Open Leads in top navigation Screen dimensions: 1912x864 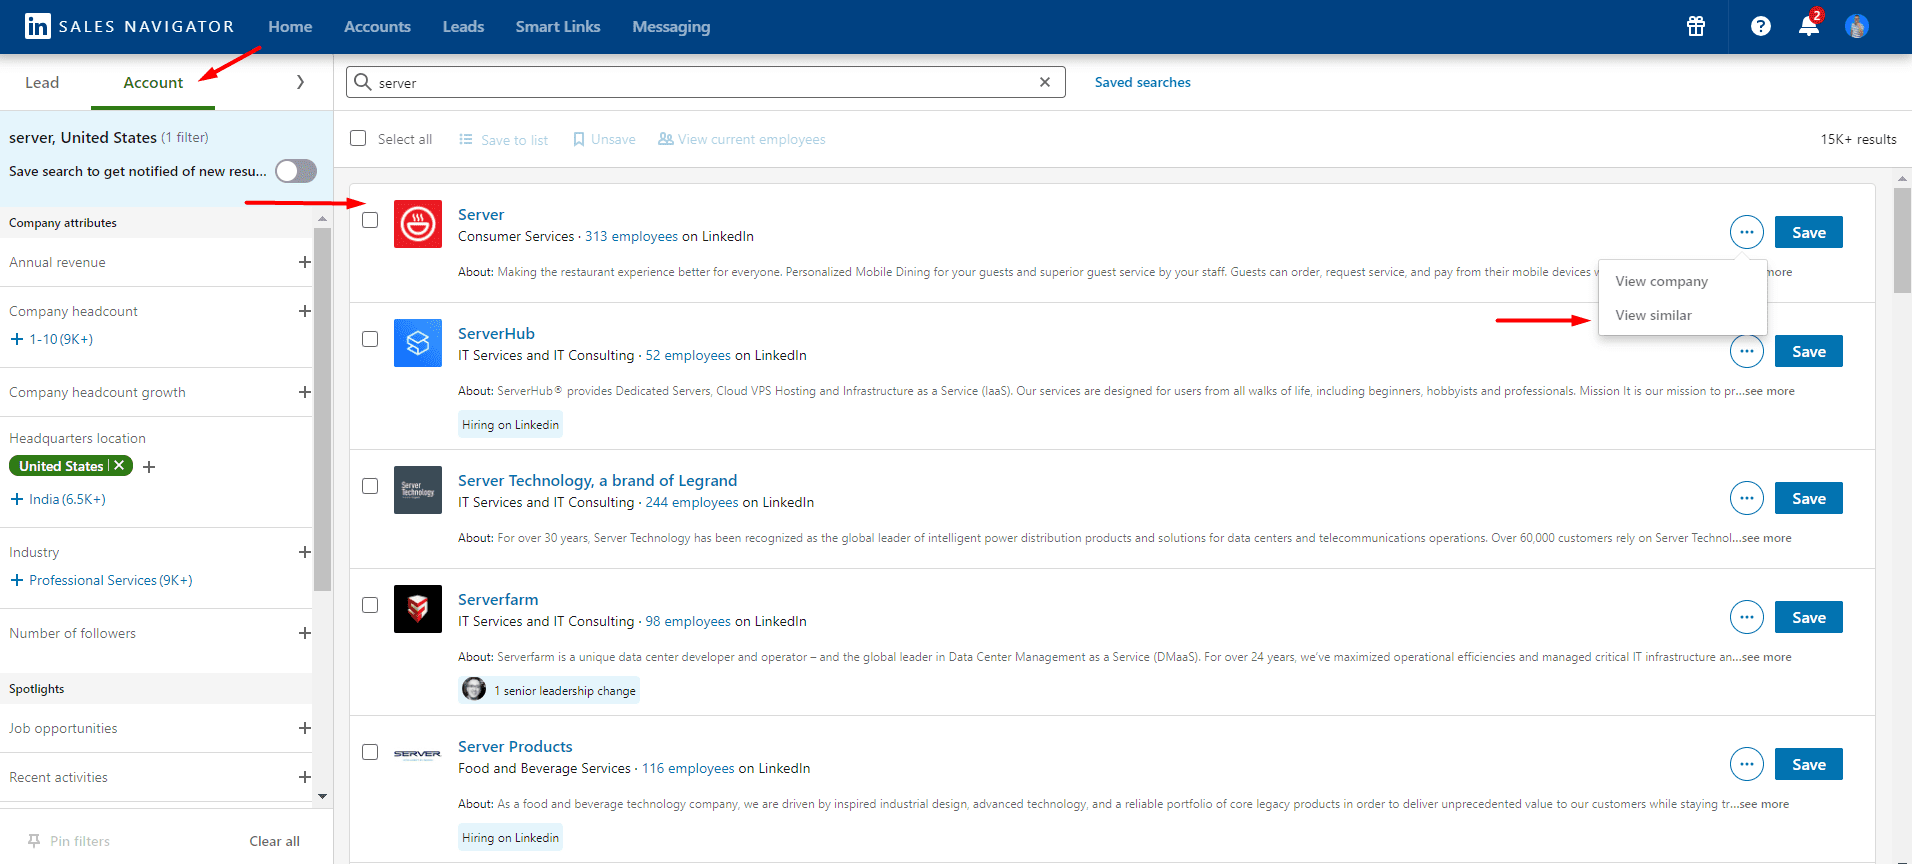[x=463, y=26]
